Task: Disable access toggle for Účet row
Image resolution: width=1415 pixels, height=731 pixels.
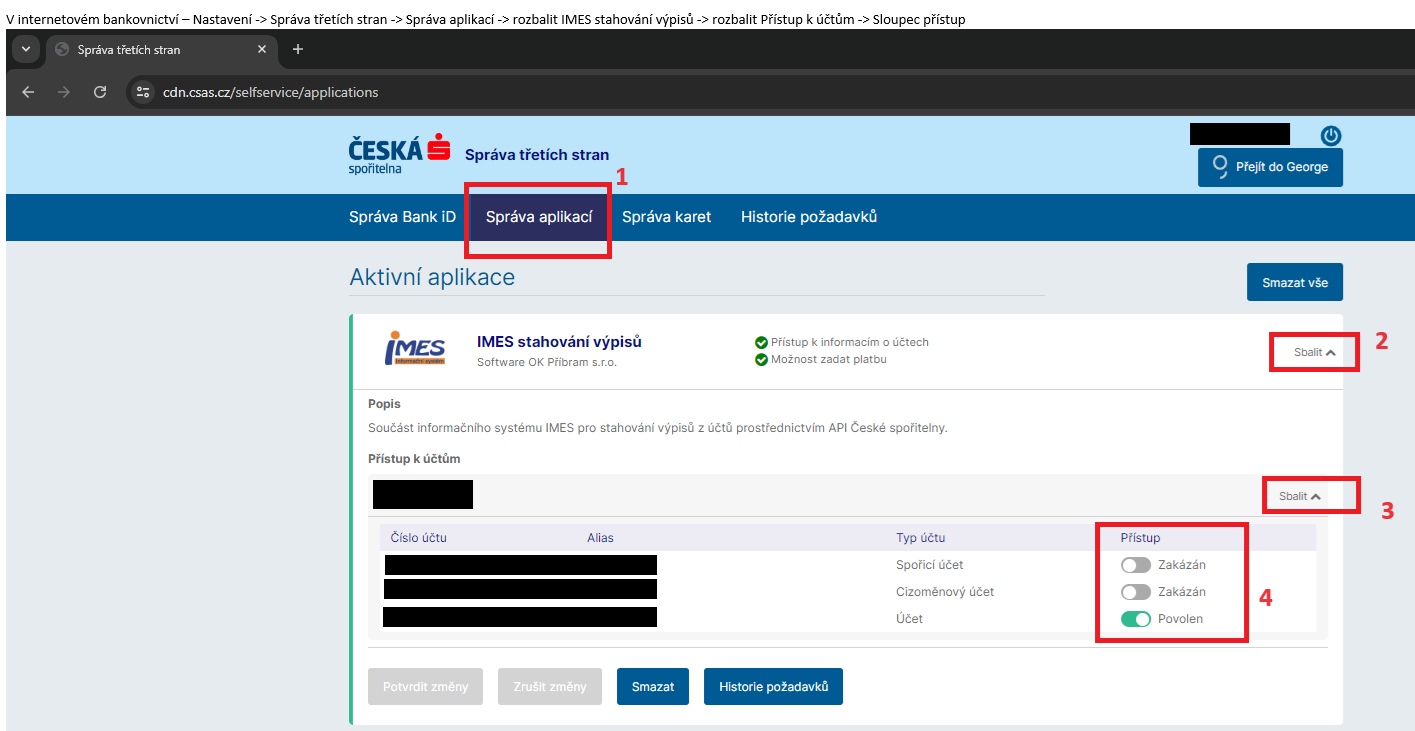Action: (1136, 619)
